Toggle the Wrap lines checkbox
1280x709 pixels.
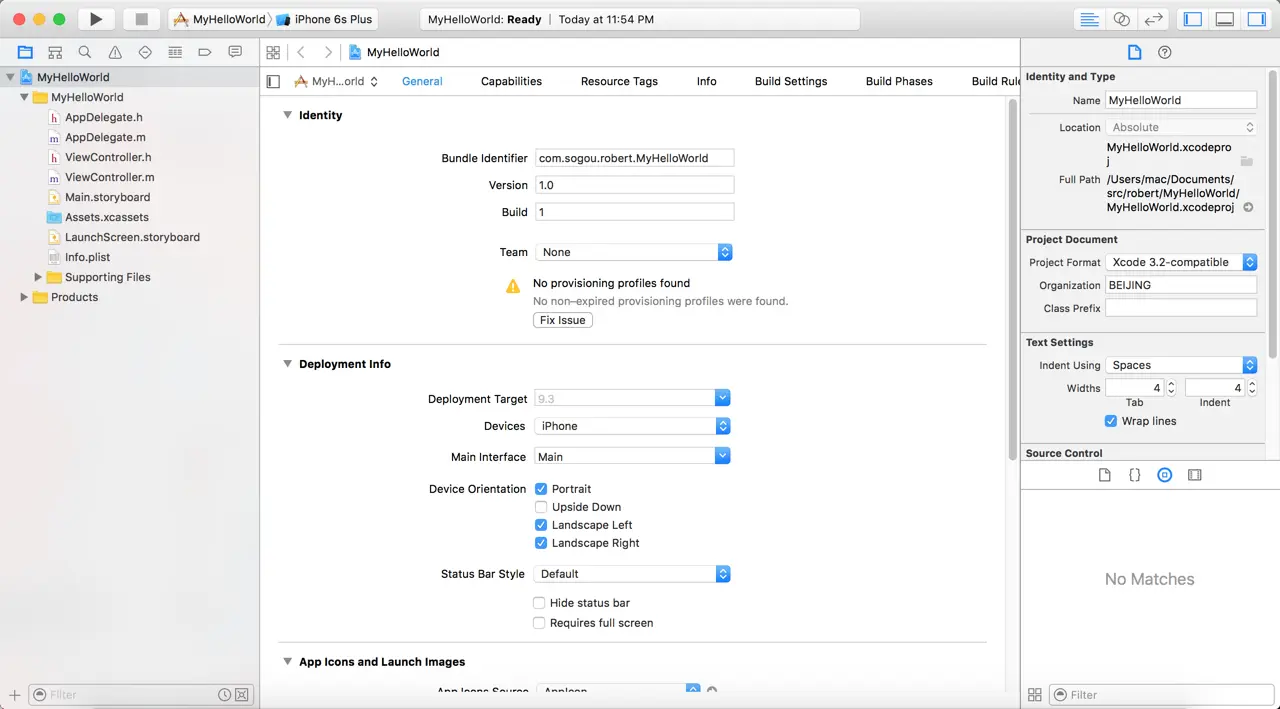(1111, 421)
